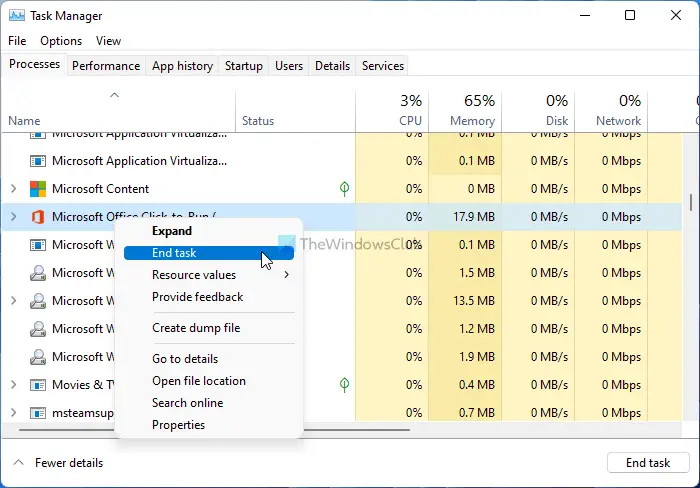Image resolution: width=700 pixels, height=488 pixels.
Task: Click the process icon in the 1.2 MB memory row
Action: 38,329
